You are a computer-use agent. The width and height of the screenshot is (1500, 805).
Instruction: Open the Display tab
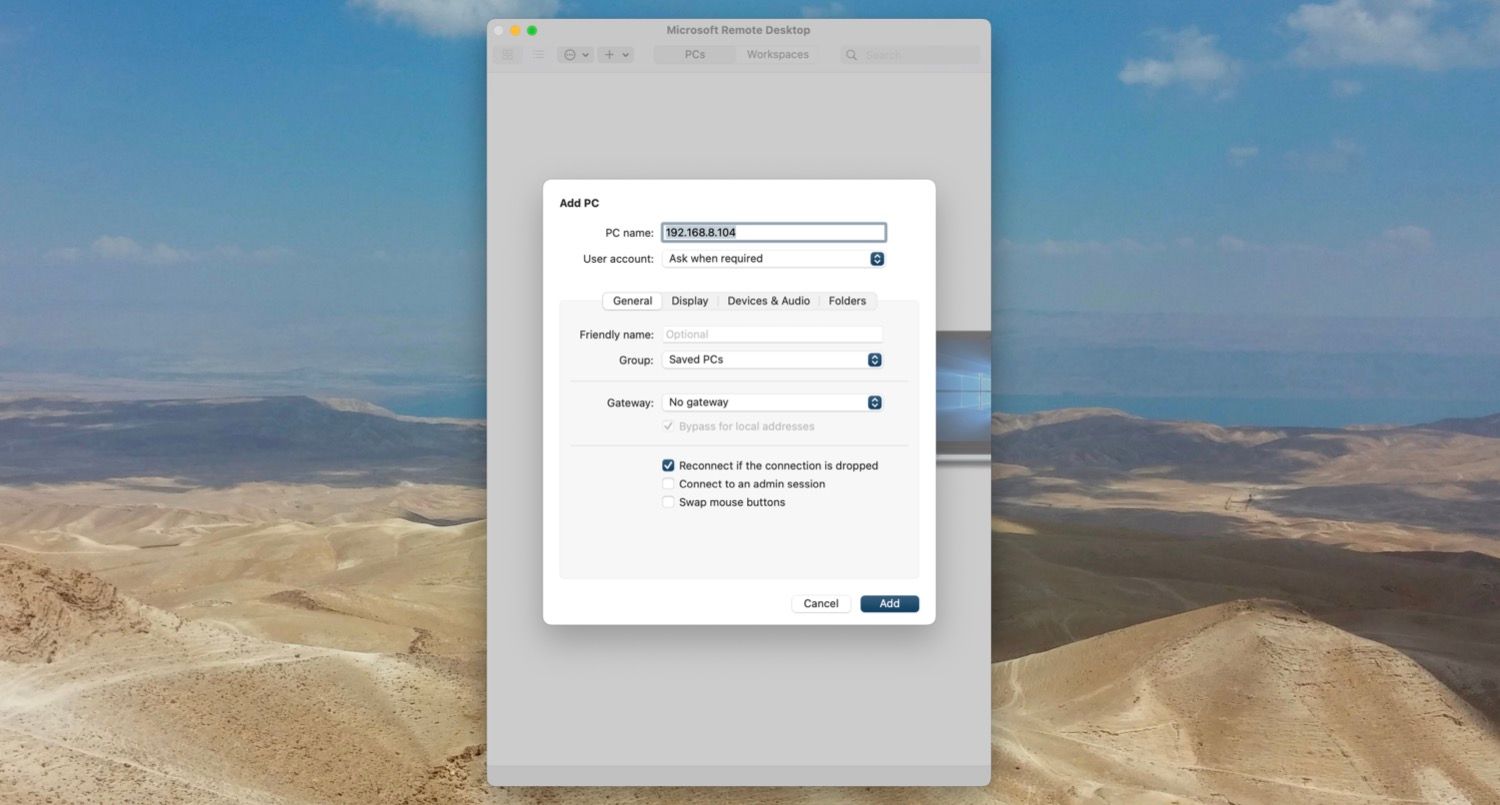pos(690,301)
